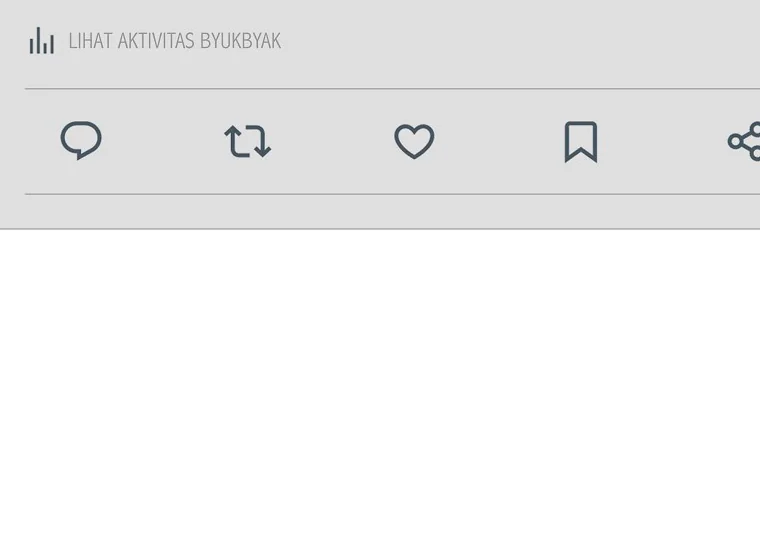Viewport: 760px width, 550px height.
Task: Open the share options icon
Action: pyautogui.click(x=744, y=141)
